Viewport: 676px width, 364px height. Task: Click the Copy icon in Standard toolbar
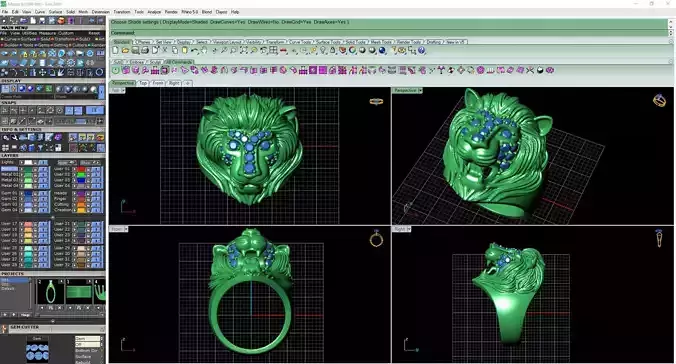click(x=175, y=50)
